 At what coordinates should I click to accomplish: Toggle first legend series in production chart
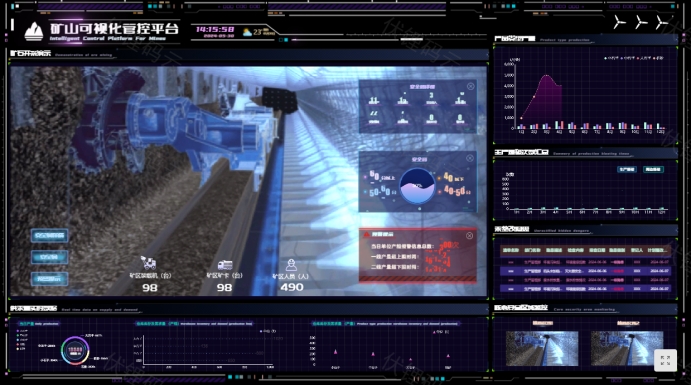point(611,58)
